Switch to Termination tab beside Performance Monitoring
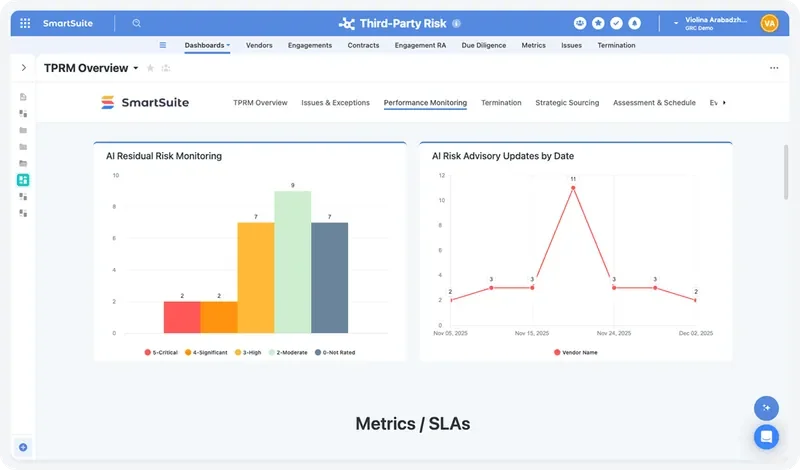Image resolution: width=800 pixels, height=470 pixels. click(501, 103)
